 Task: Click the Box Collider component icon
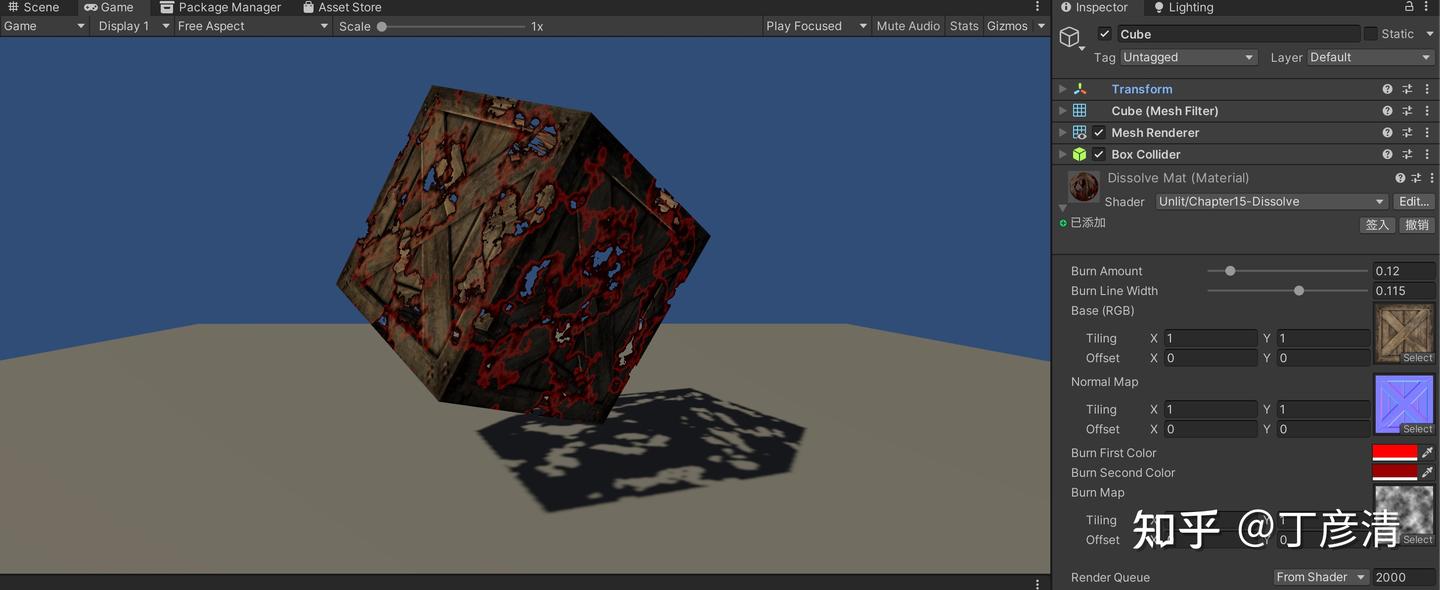[1080, 154]
